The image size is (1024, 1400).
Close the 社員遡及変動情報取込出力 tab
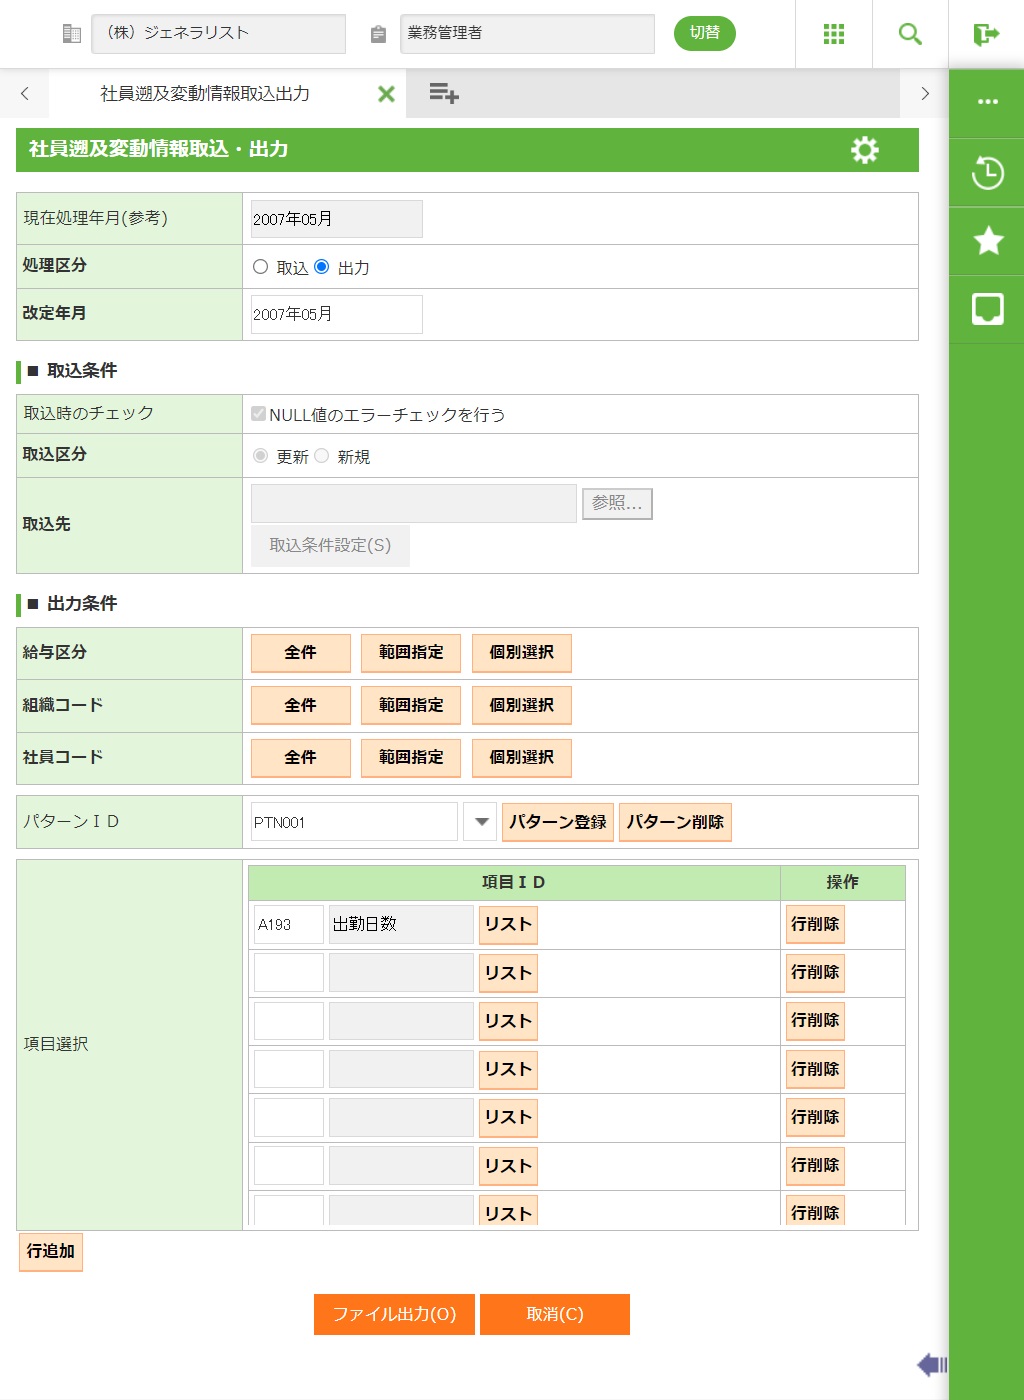coord(386,94)
